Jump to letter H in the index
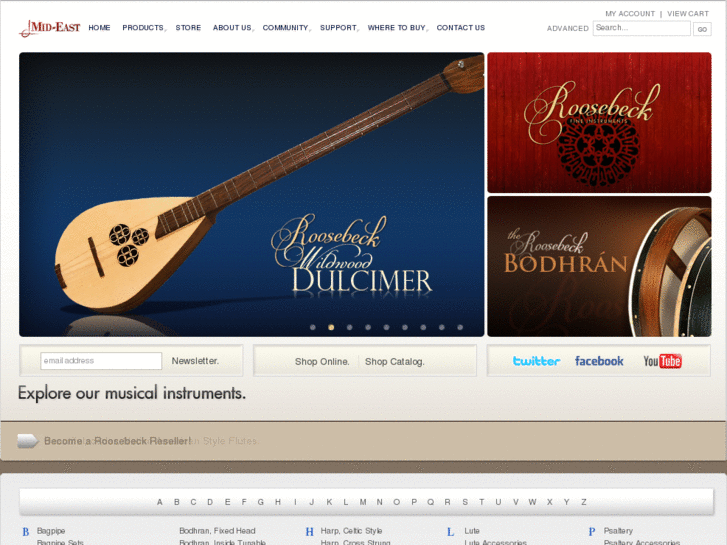 coord(278,502)
